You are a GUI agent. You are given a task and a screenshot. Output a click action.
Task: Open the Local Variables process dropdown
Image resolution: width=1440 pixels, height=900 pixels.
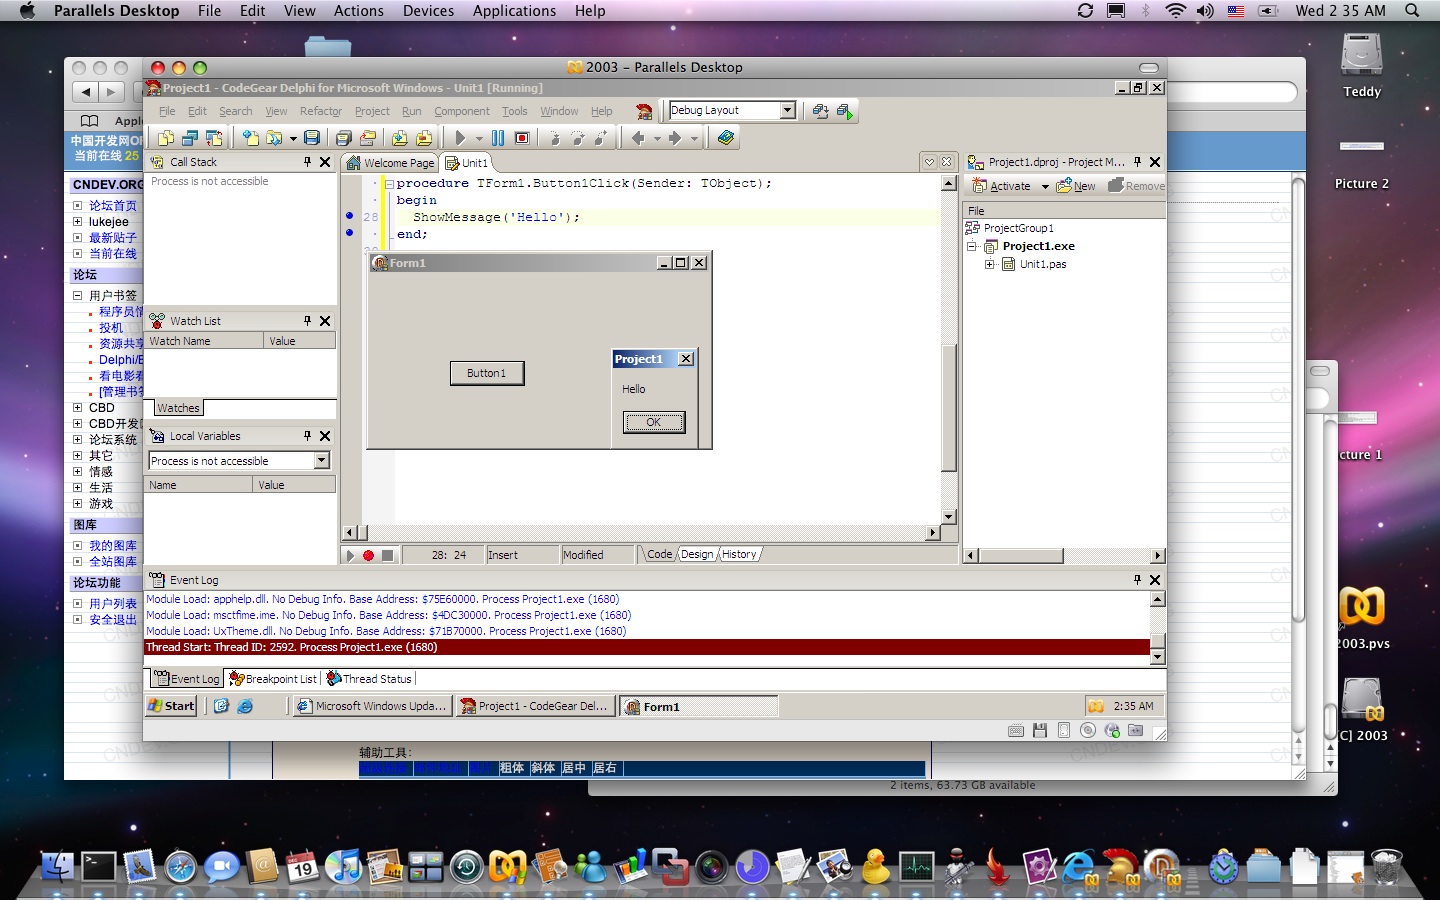click(x=322, y=461)
